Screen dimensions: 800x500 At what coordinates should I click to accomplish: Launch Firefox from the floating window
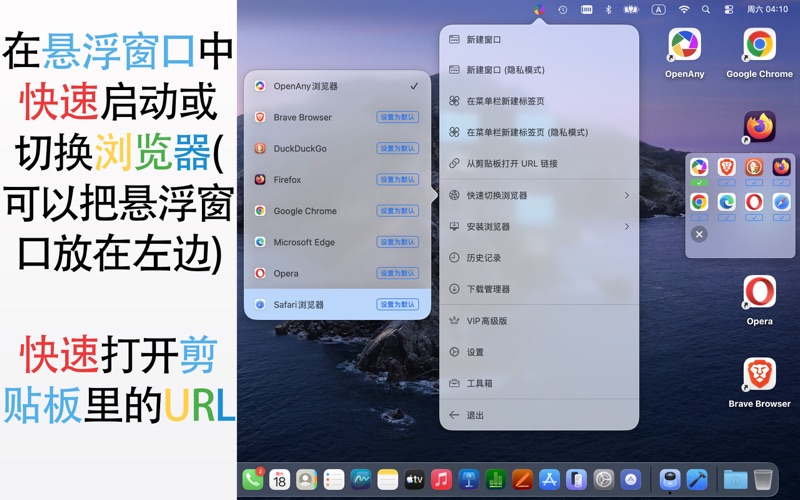781,167
